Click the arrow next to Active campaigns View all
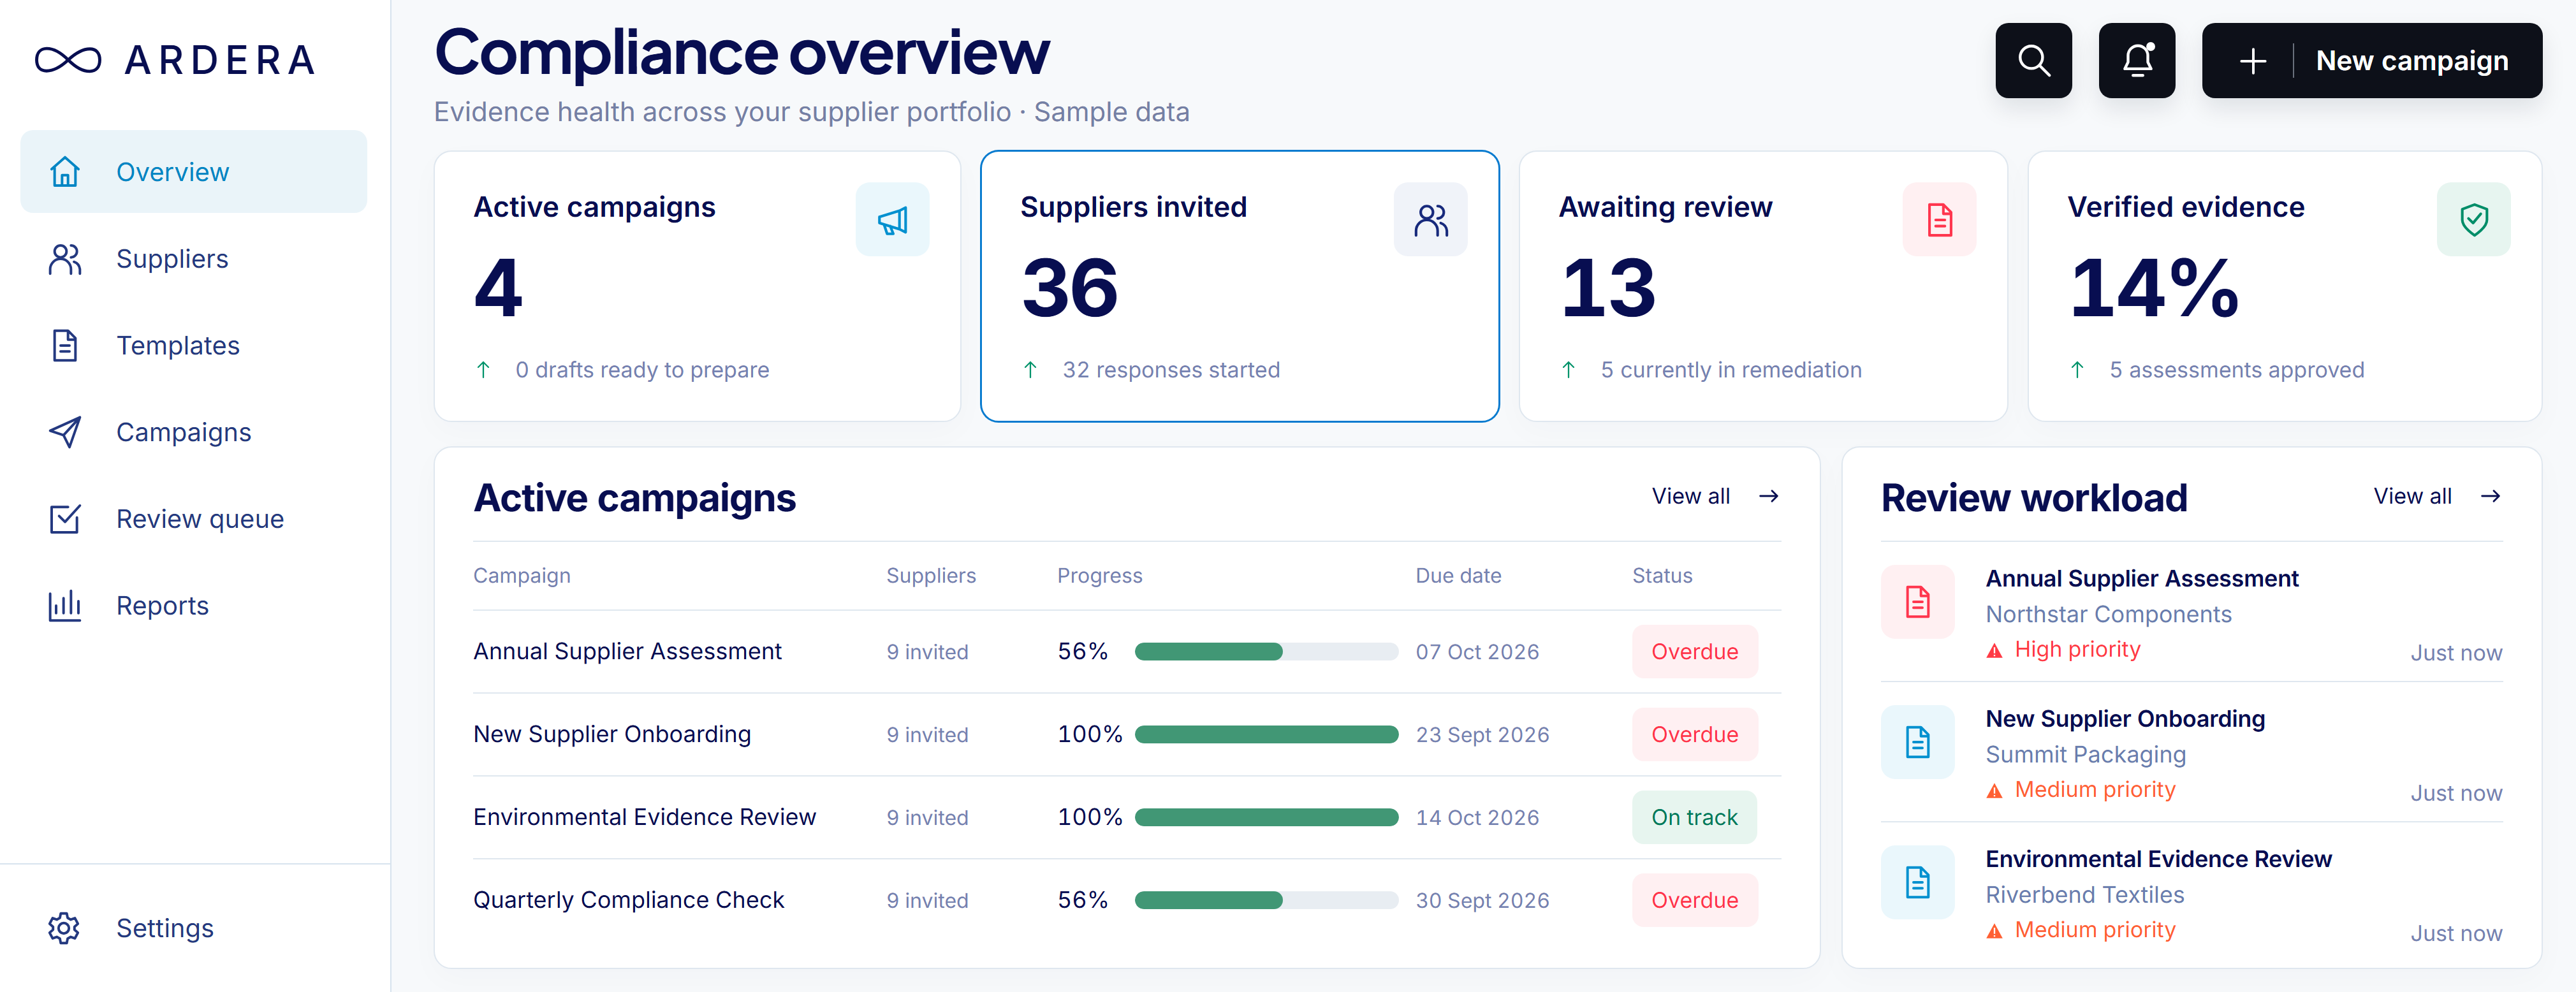The width and height of the screenshot is (2576, 992). [x=1768, y=496]
